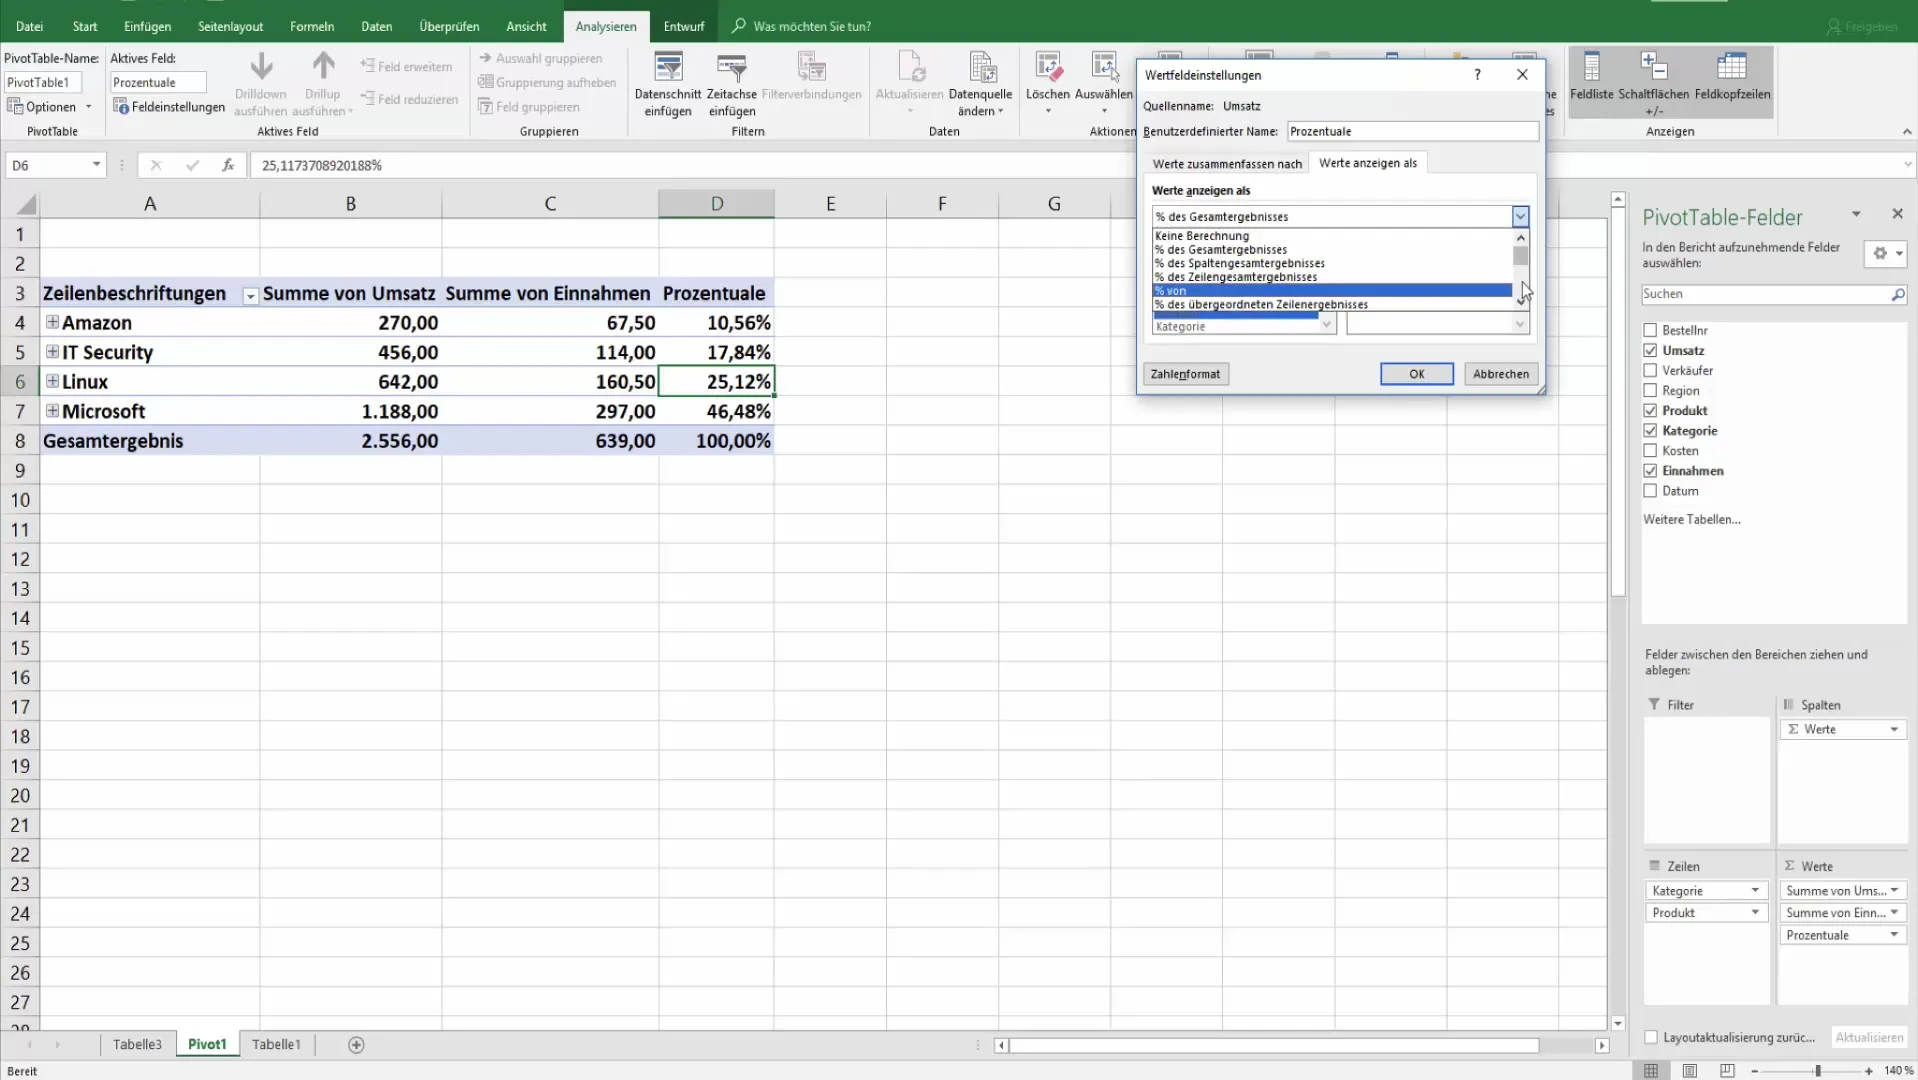Click the Drilldown ausführen arrow icon
Image resolution: width=1918 pixels, height=1080 pixels.
[261, 67]
